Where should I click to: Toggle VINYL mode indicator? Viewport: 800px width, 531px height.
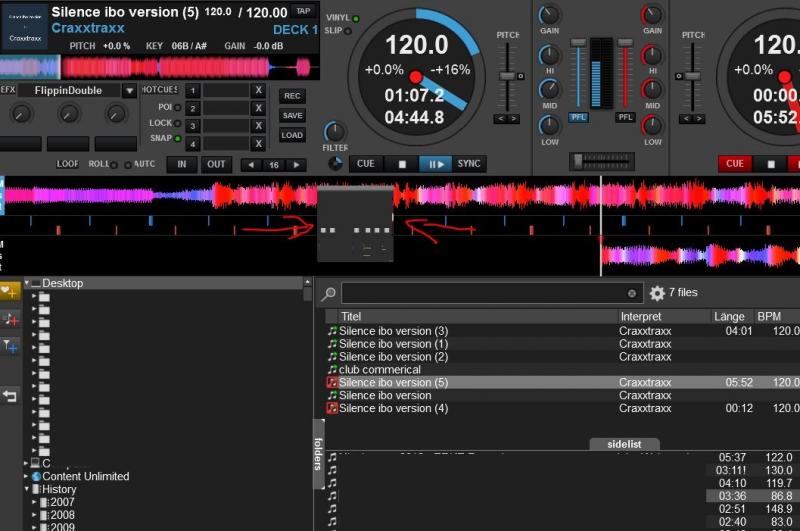[356, 18]
